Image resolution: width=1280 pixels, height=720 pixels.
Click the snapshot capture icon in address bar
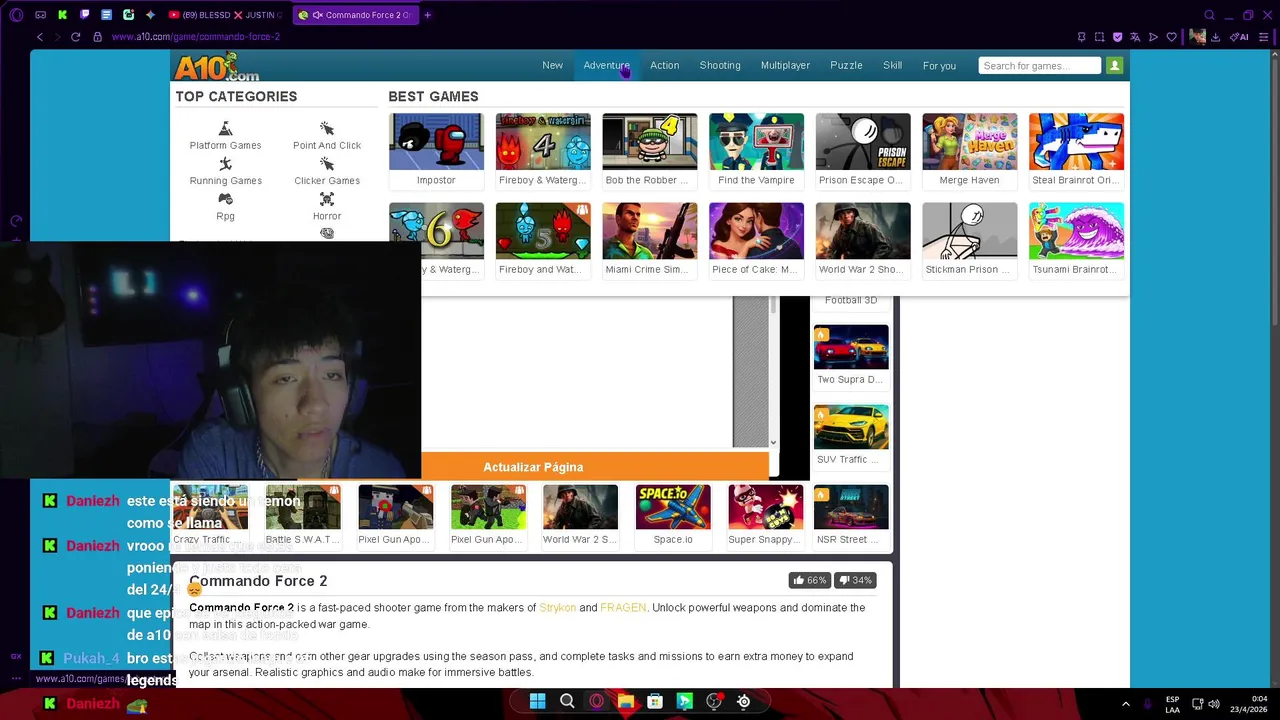tap(1099, 37)
